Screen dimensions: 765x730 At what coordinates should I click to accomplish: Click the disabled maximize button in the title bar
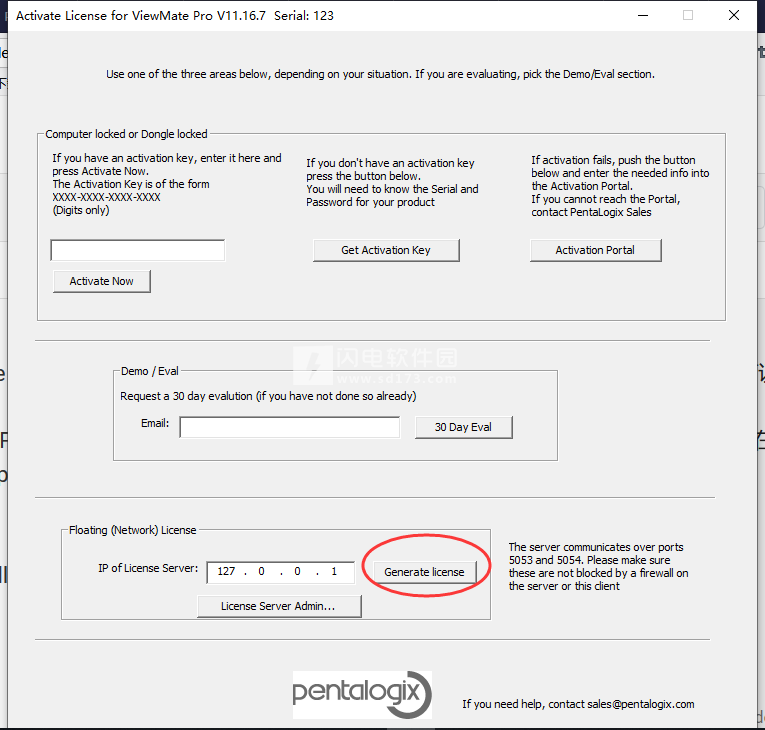[x=688, y=15]
